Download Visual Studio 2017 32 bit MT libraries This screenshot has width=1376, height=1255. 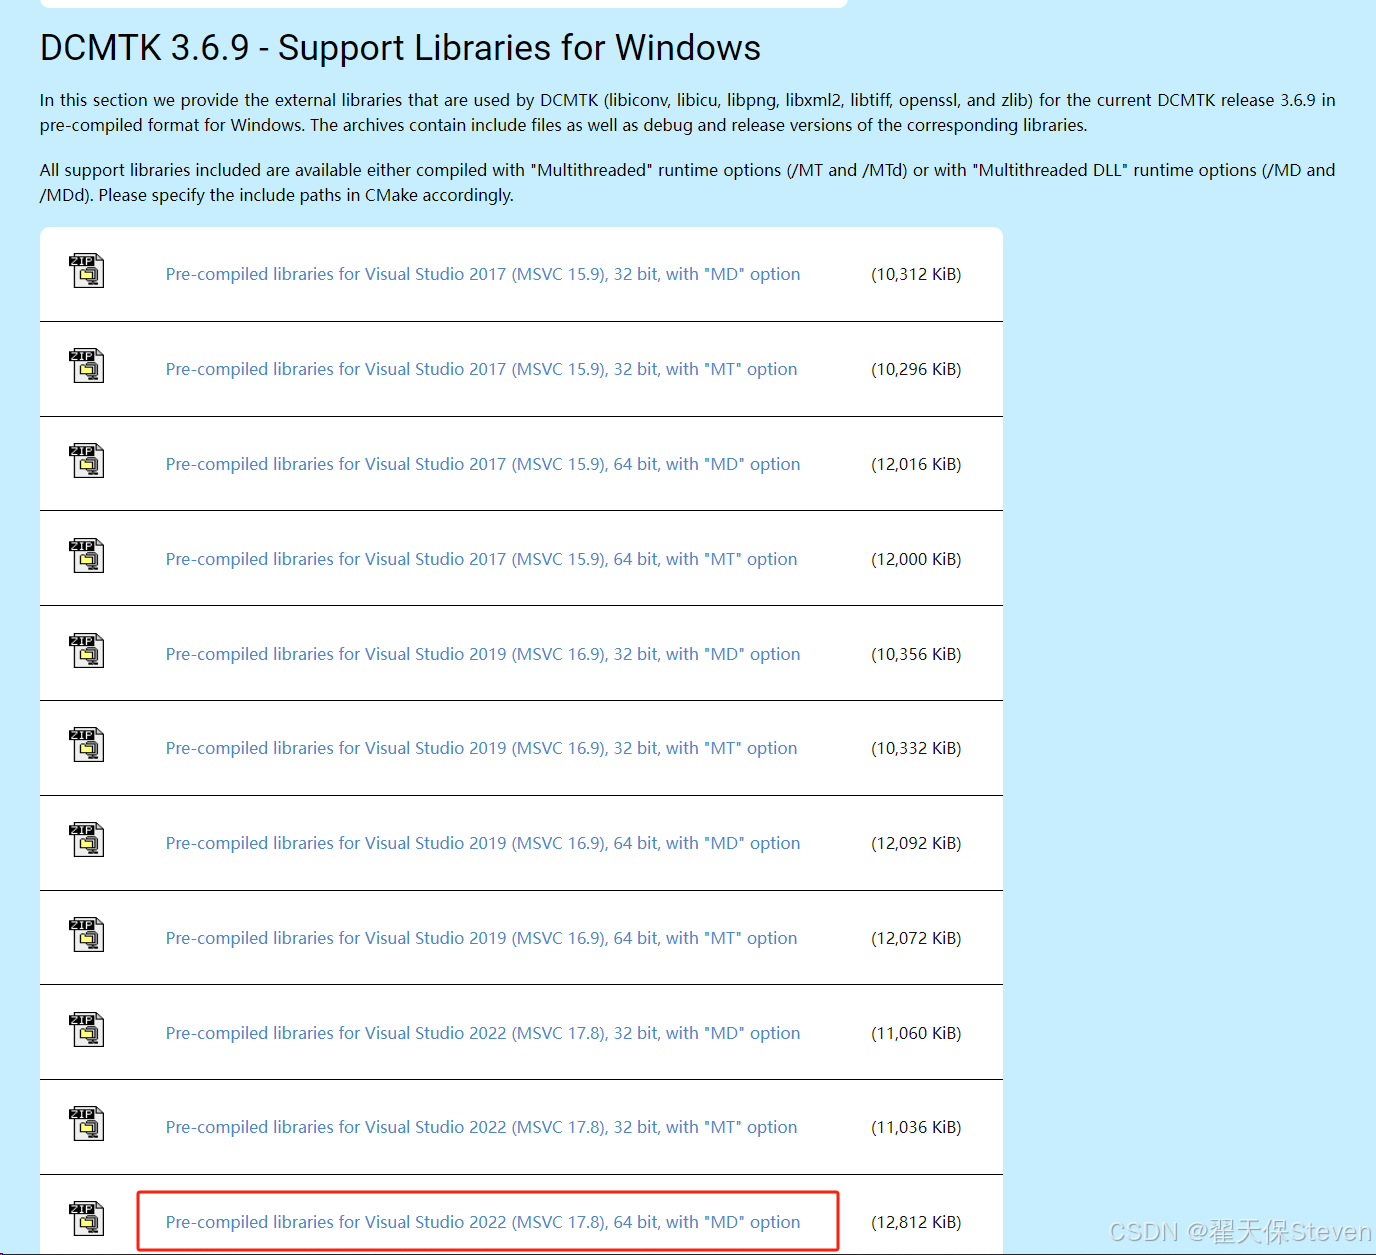(482, 369)
